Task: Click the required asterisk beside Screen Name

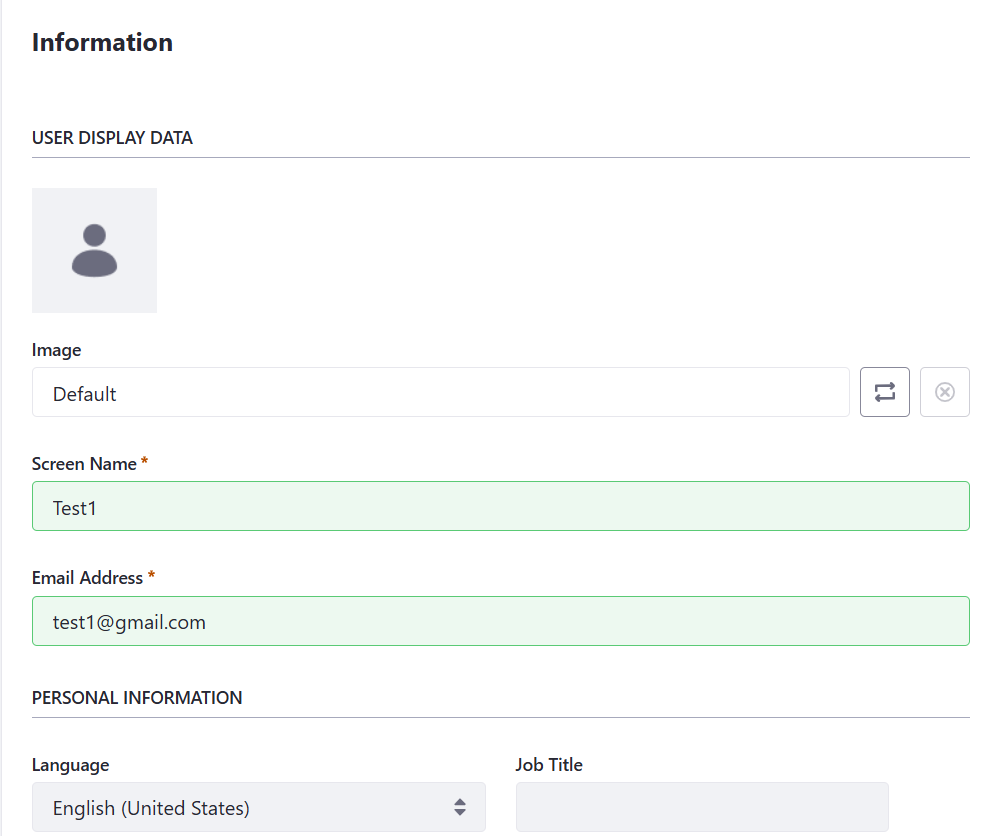Action: [145, 460]
